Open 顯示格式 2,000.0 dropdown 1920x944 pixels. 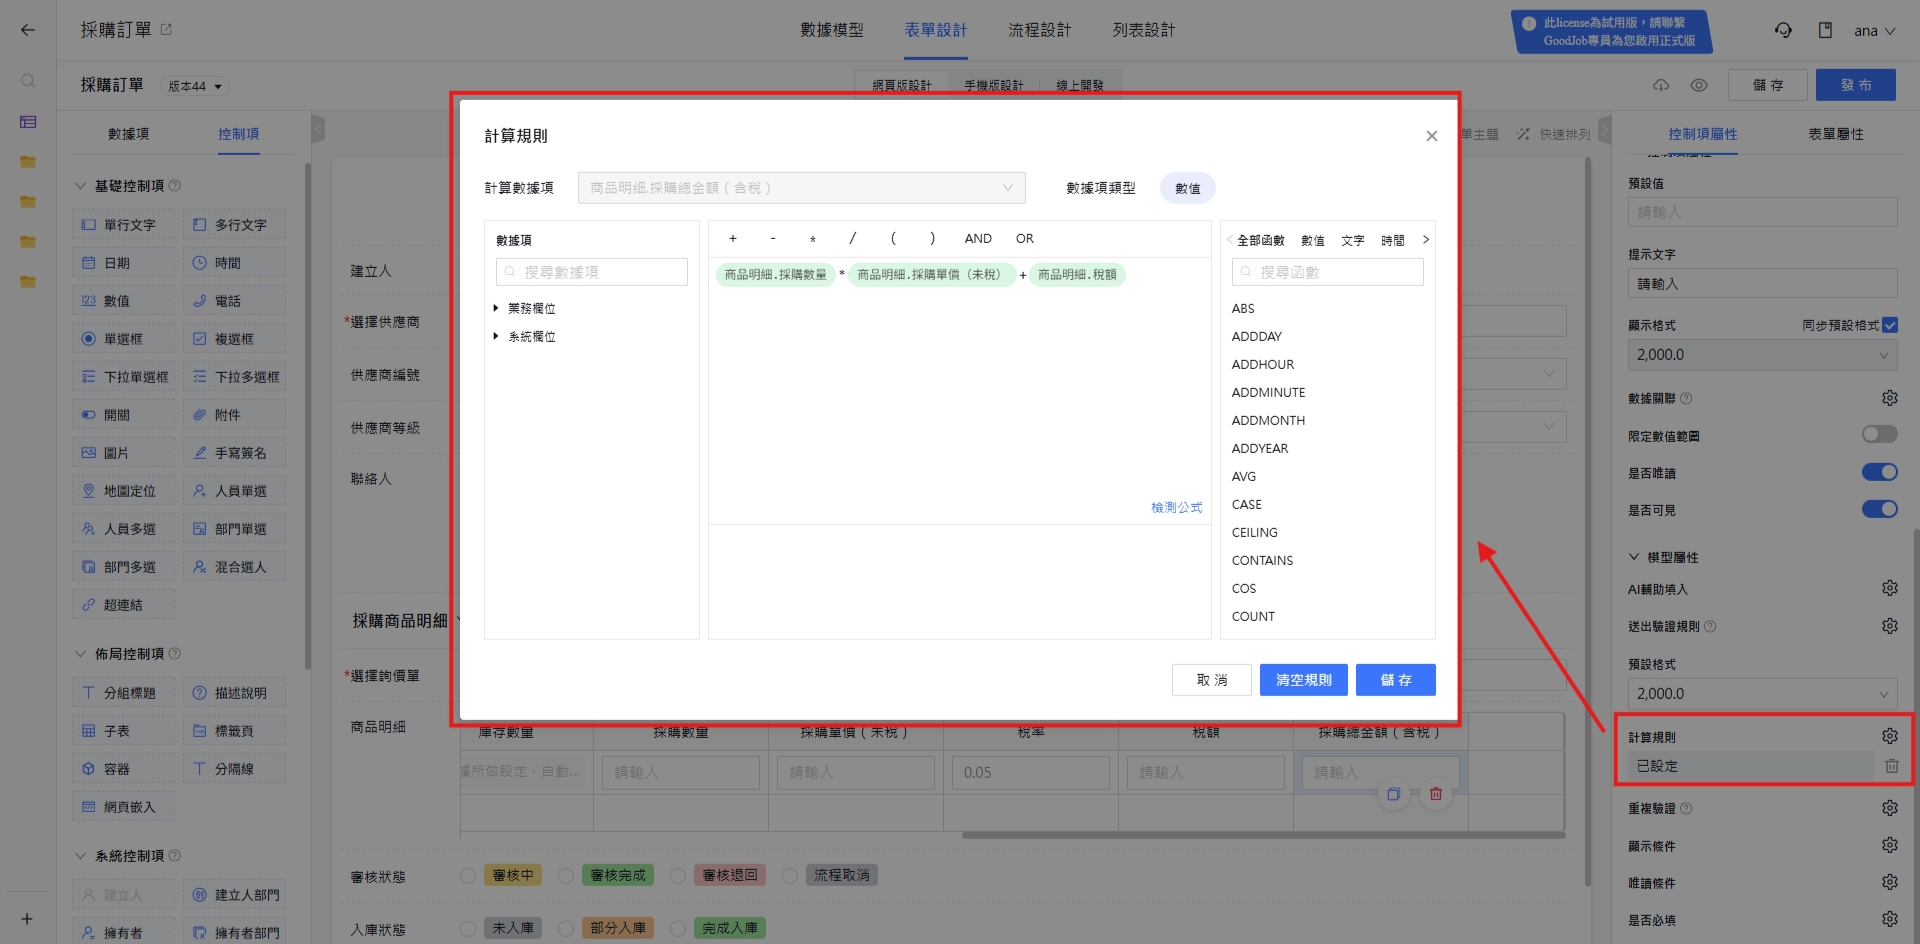(1762, 355)
